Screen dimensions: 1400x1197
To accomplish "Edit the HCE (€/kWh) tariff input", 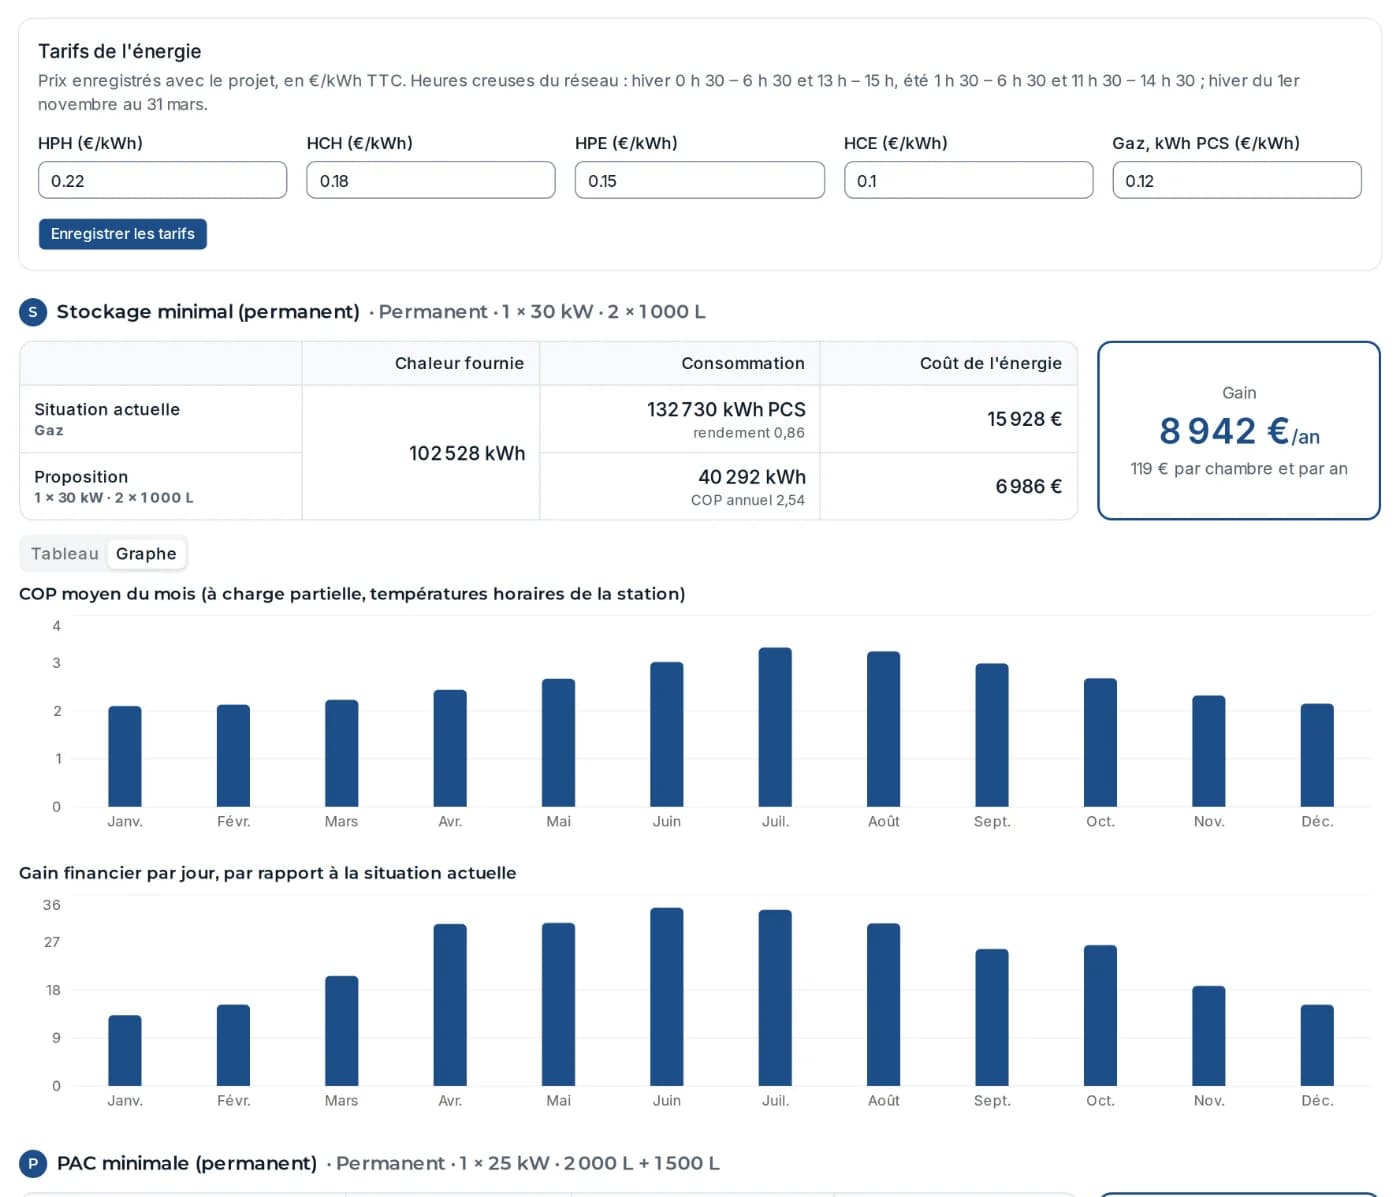I will (968, 180).
